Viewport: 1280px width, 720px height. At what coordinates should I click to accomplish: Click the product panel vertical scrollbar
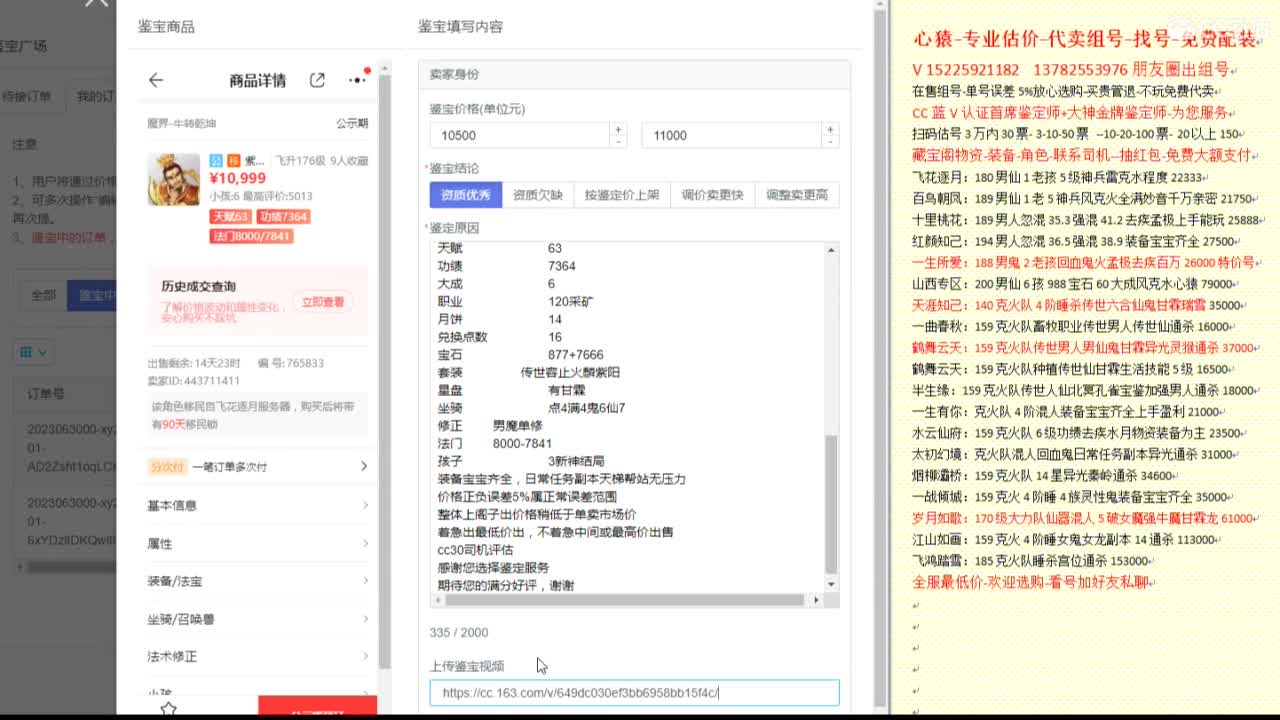click(x=385, y=370)
